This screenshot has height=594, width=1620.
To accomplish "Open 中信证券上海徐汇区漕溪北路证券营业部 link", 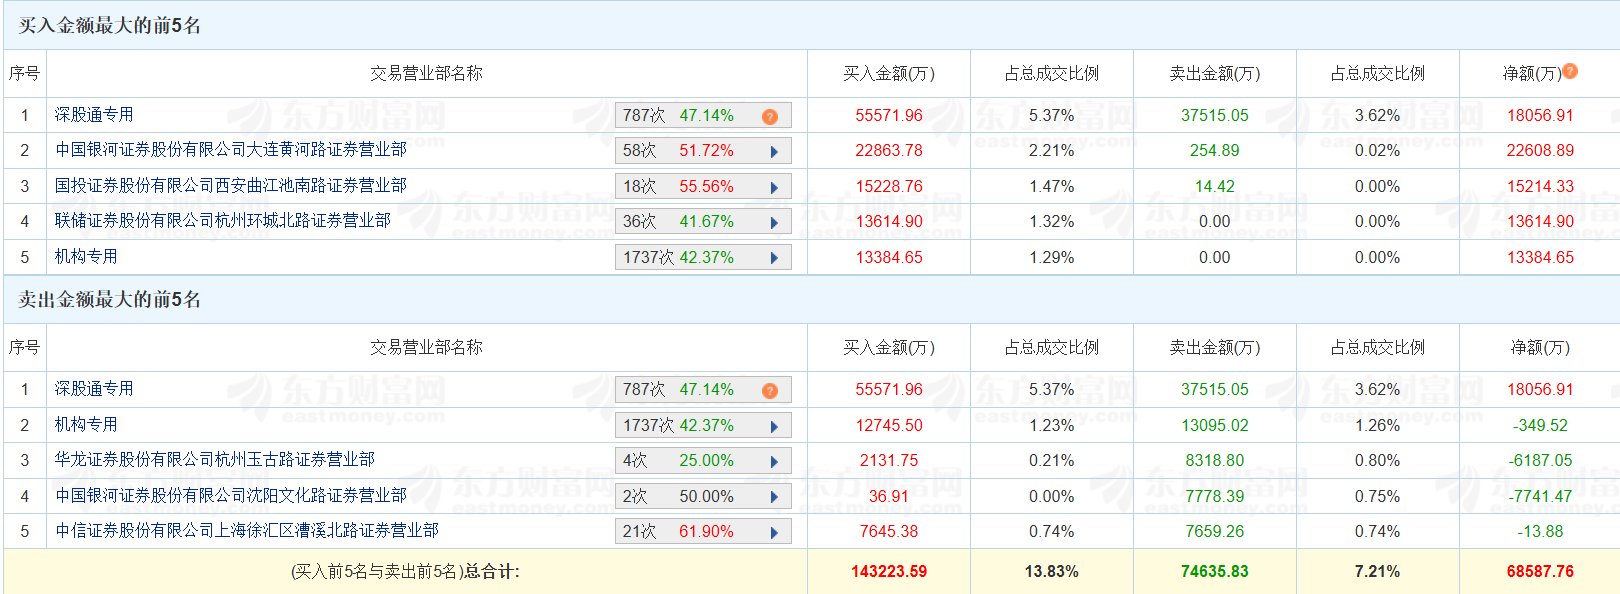I will [247, 531].
